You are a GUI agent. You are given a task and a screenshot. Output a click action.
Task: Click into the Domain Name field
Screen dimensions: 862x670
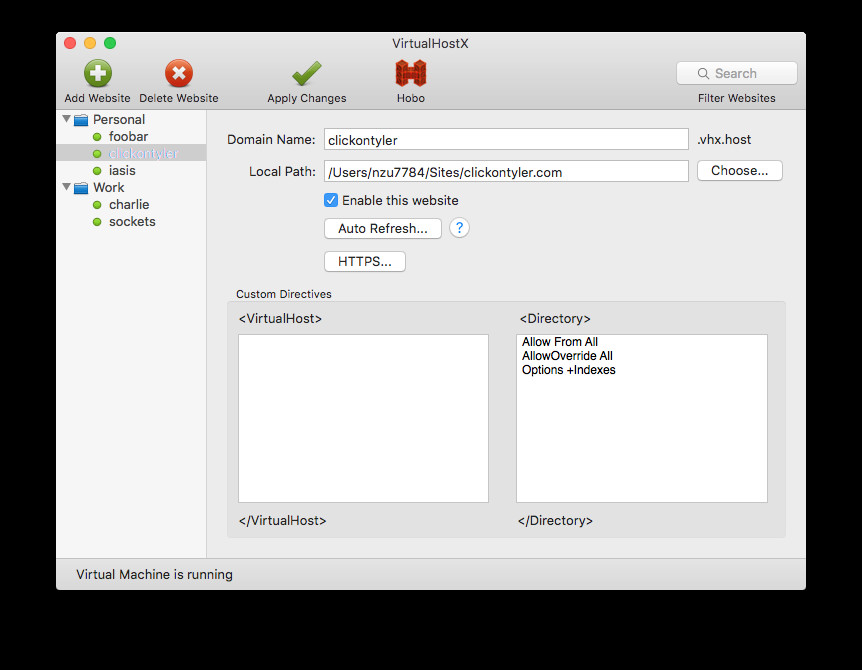(506, 139)
